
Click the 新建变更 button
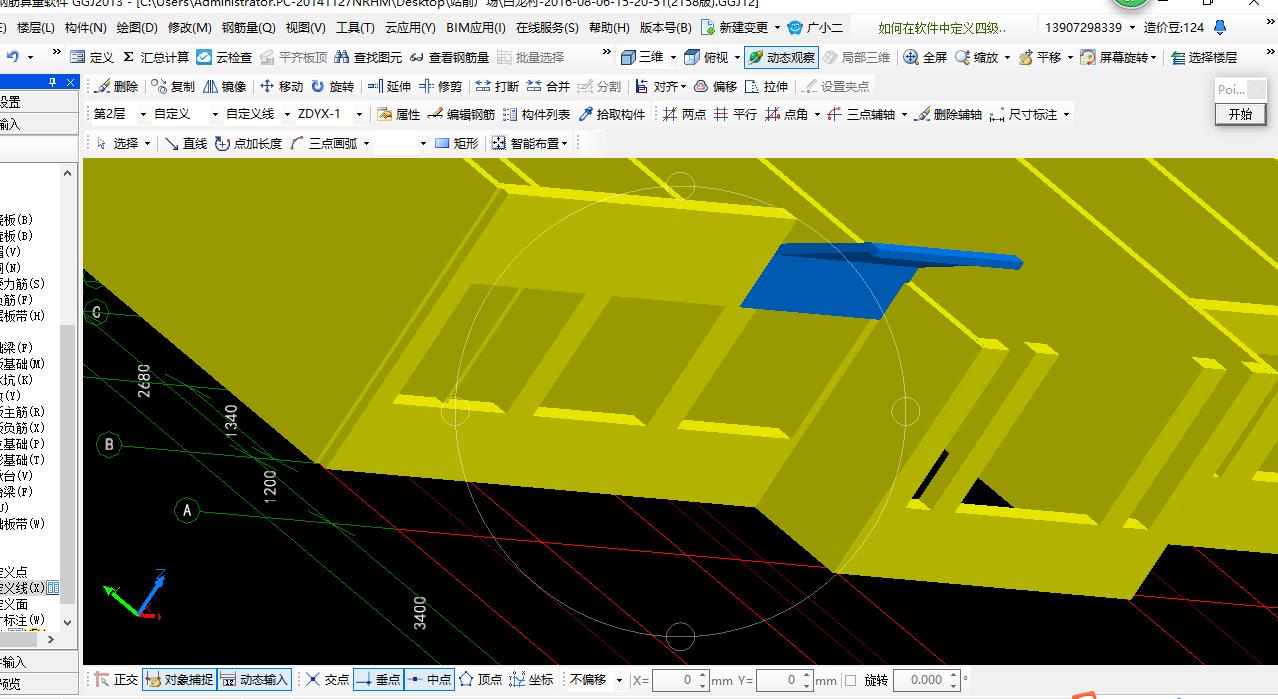coord(737,28)
